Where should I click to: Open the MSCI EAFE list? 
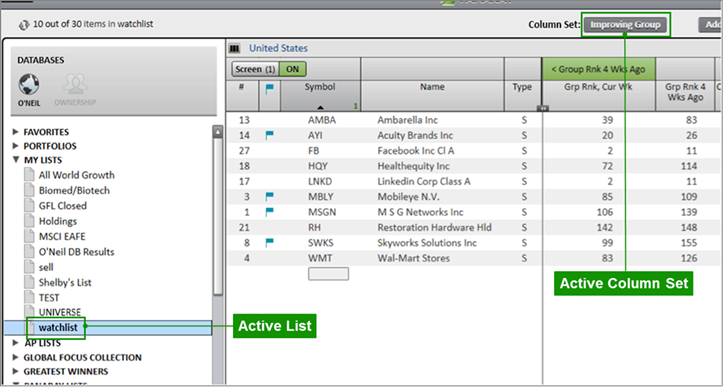(x=62, y=236)
